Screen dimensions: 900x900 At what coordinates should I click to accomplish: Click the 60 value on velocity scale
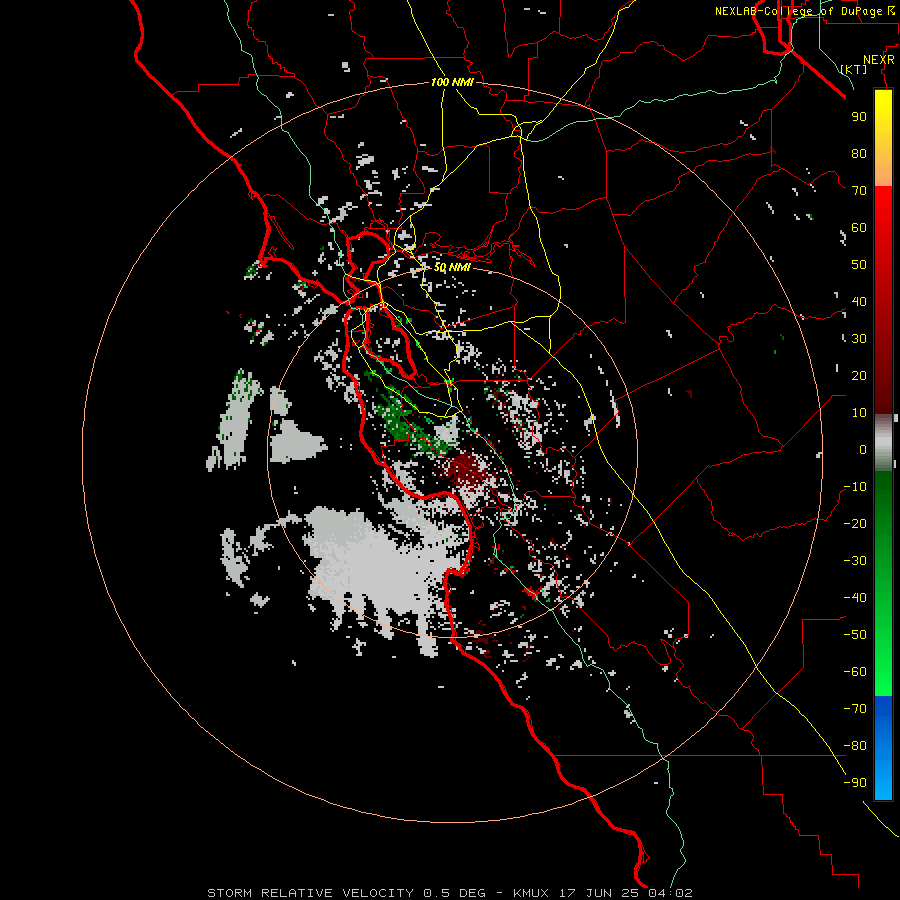coord(859,227)
